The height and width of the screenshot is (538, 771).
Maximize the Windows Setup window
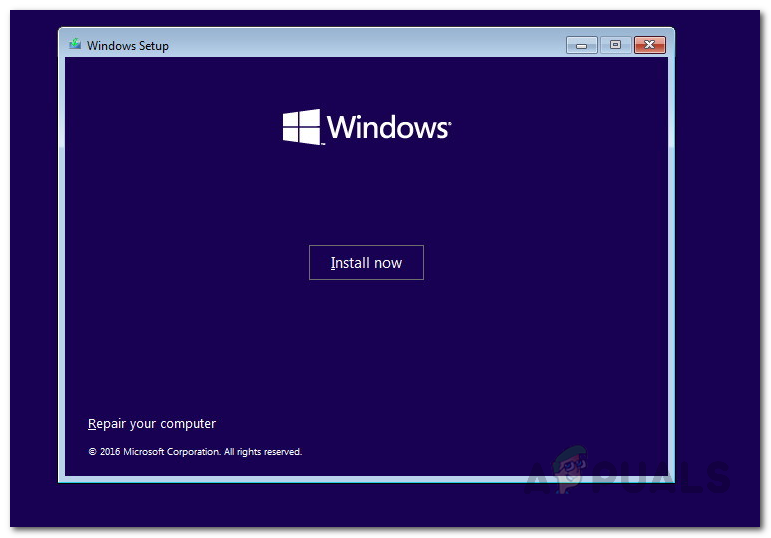pyautogui.click(x=615, y=45)
